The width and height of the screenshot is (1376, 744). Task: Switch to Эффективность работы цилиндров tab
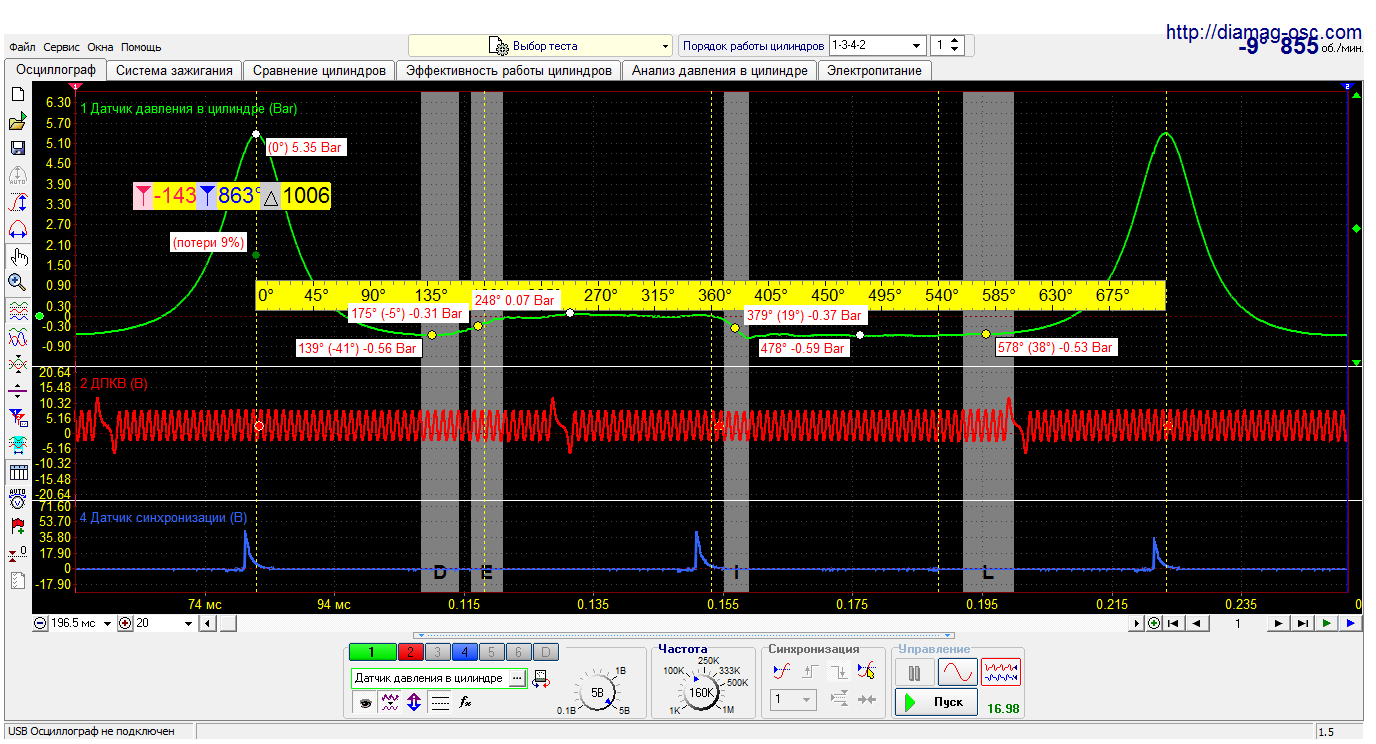(508, 71)
